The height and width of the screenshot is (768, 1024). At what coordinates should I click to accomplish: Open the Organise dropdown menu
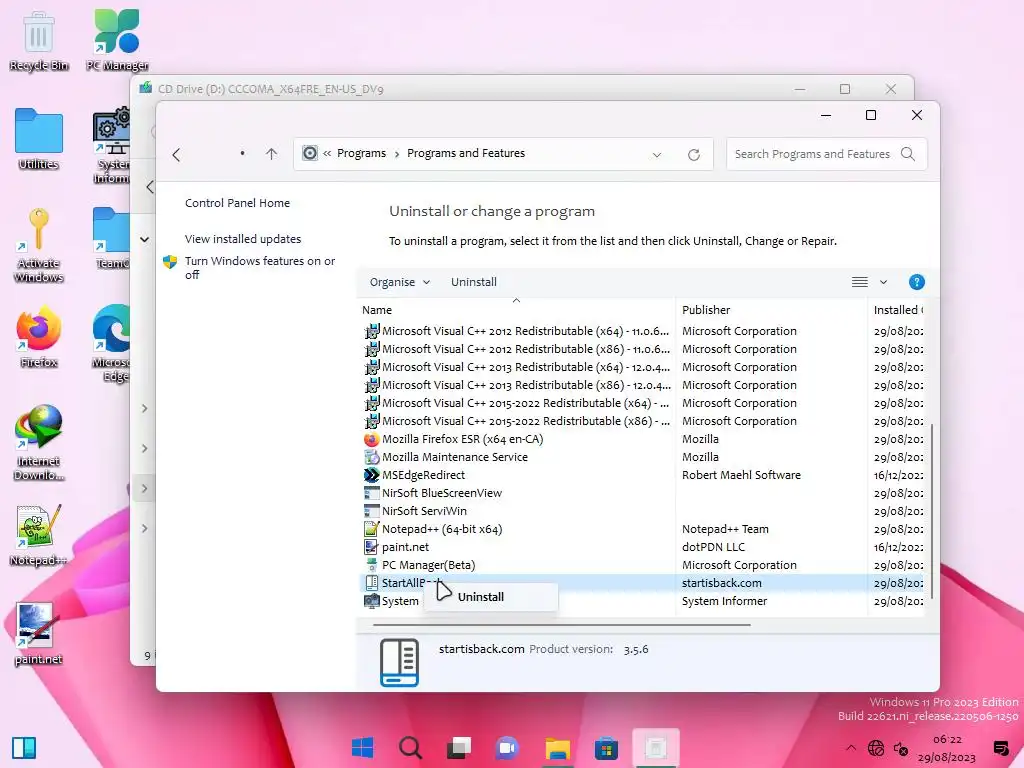pos(400,282)
